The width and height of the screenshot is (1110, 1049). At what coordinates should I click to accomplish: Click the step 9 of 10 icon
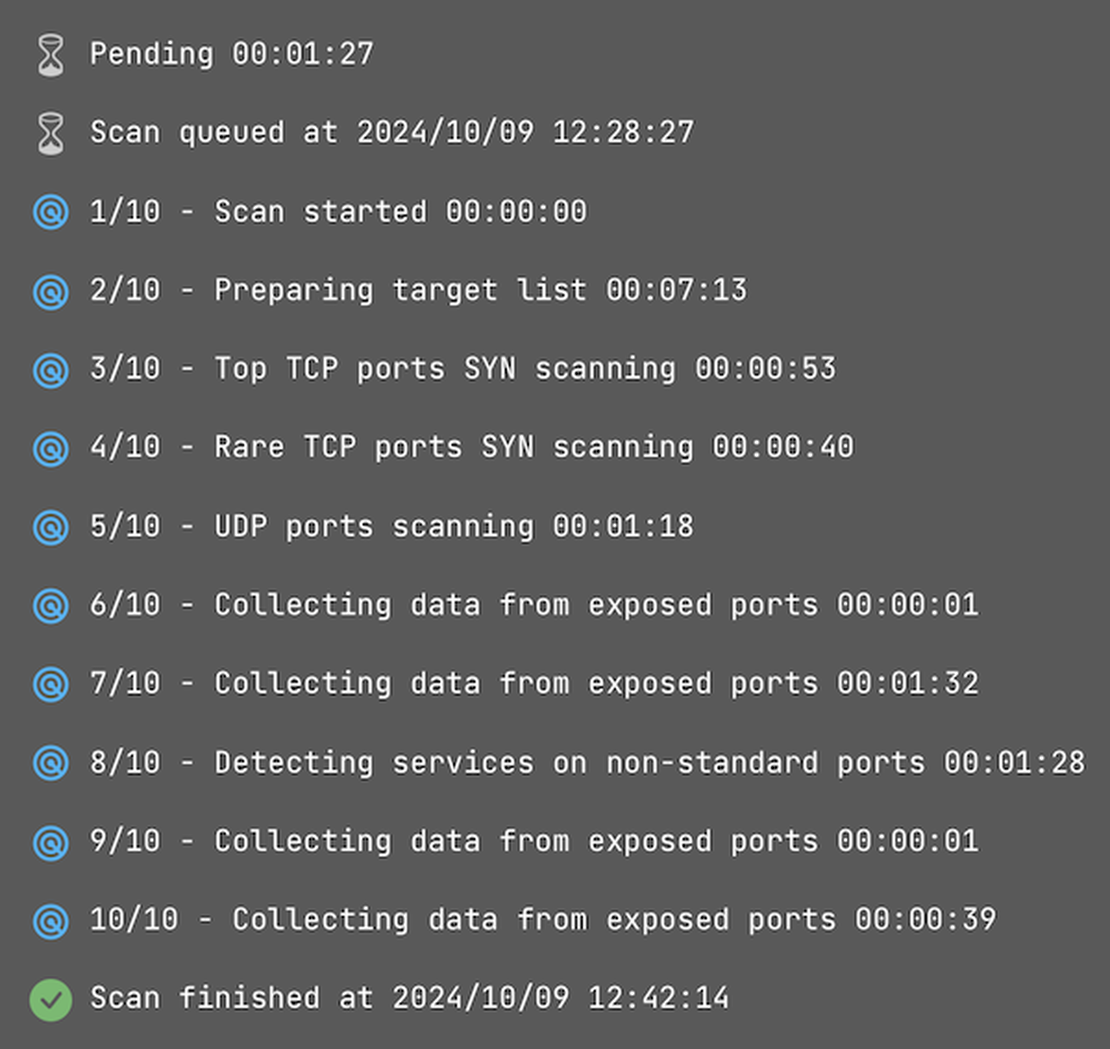click(49, 841)
